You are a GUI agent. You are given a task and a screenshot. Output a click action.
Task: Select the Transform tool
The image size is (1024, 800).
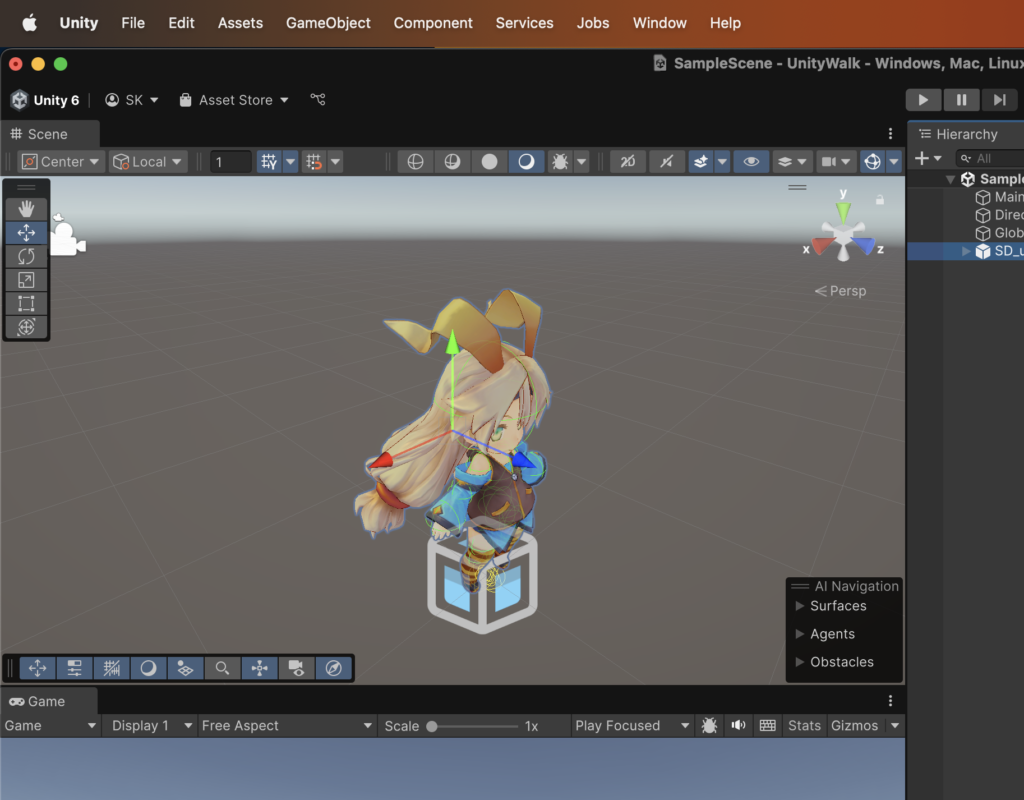[x=26, y=327]
